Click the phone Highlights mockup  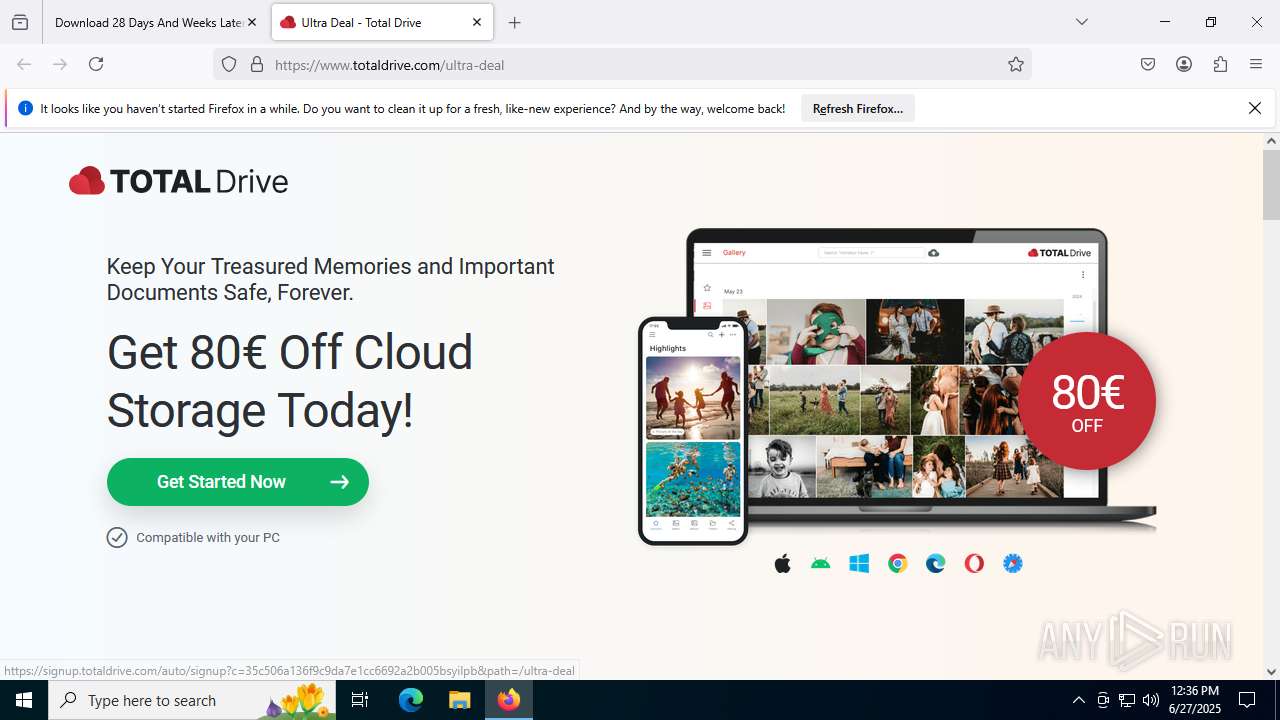click(693, 430)
